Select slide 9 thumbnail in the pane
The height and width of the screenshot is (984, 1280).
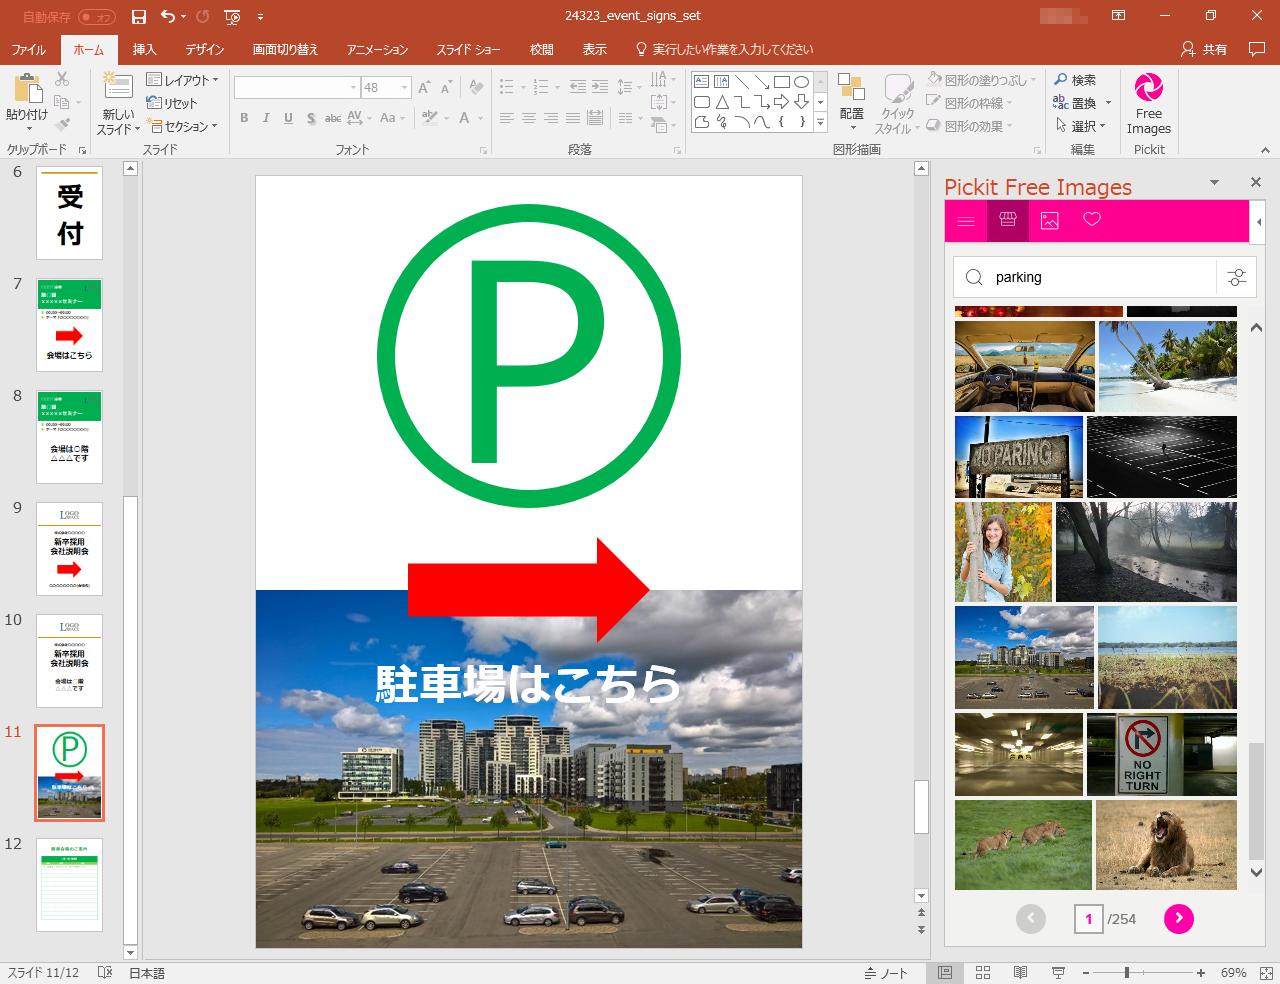coord(69,549)
